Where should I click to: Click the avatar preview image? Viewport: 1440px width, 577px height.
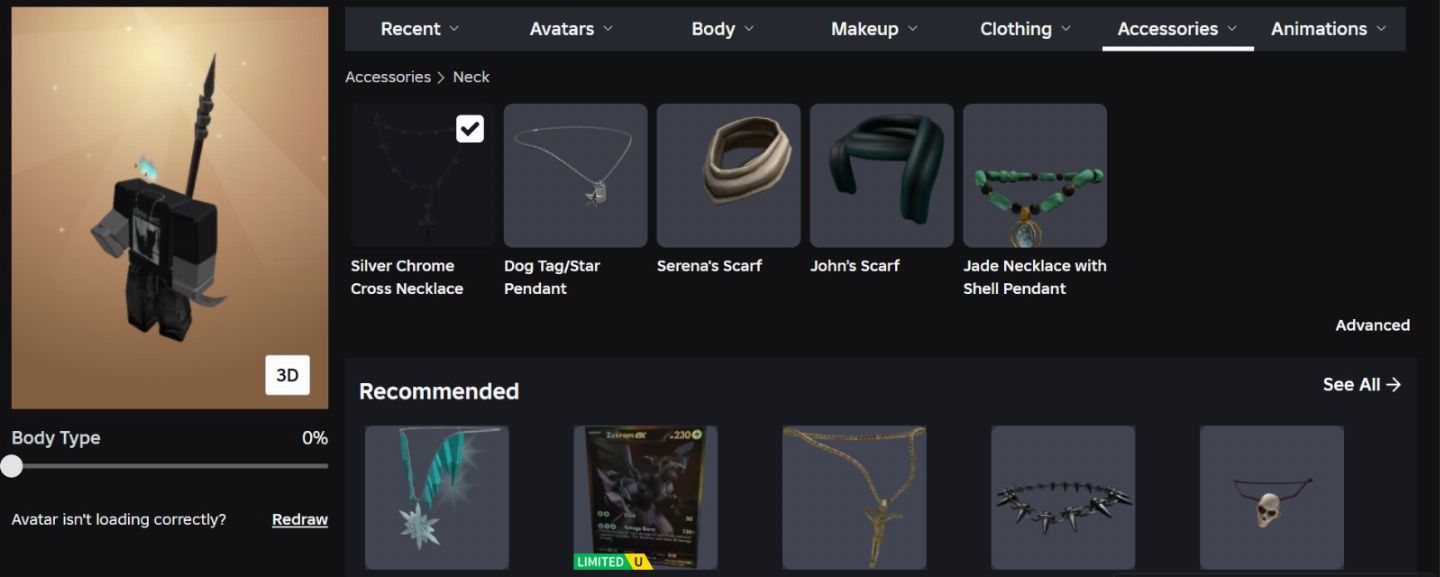click(170, 208)
